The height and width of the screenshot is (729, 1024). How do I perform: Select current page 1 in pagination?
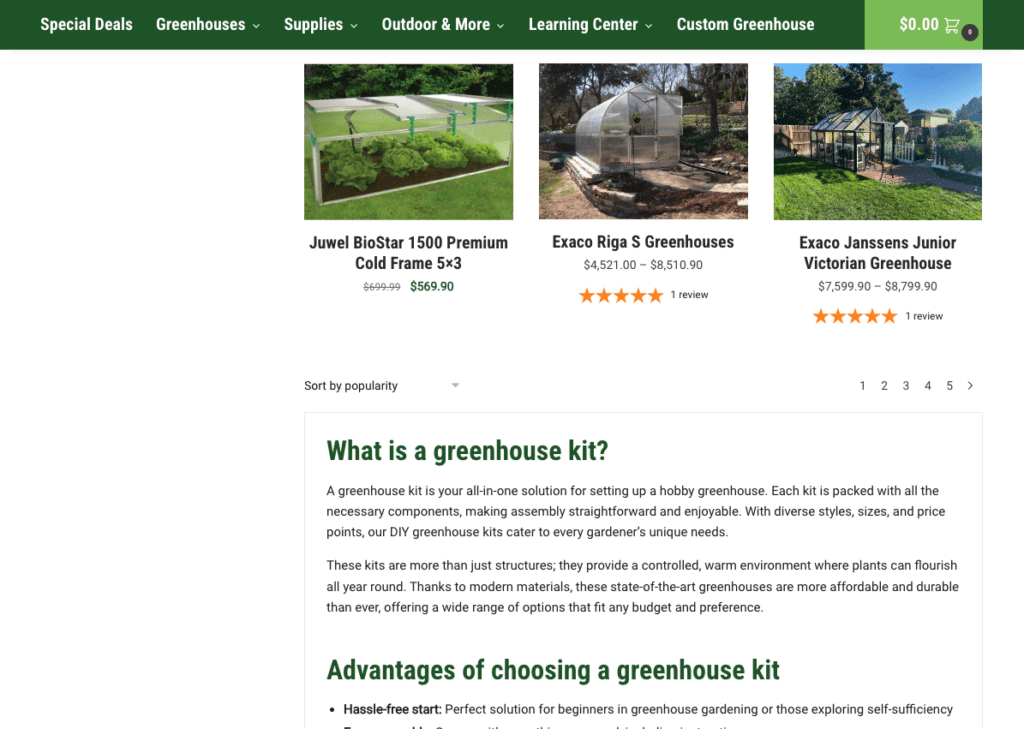pos(863,385)
